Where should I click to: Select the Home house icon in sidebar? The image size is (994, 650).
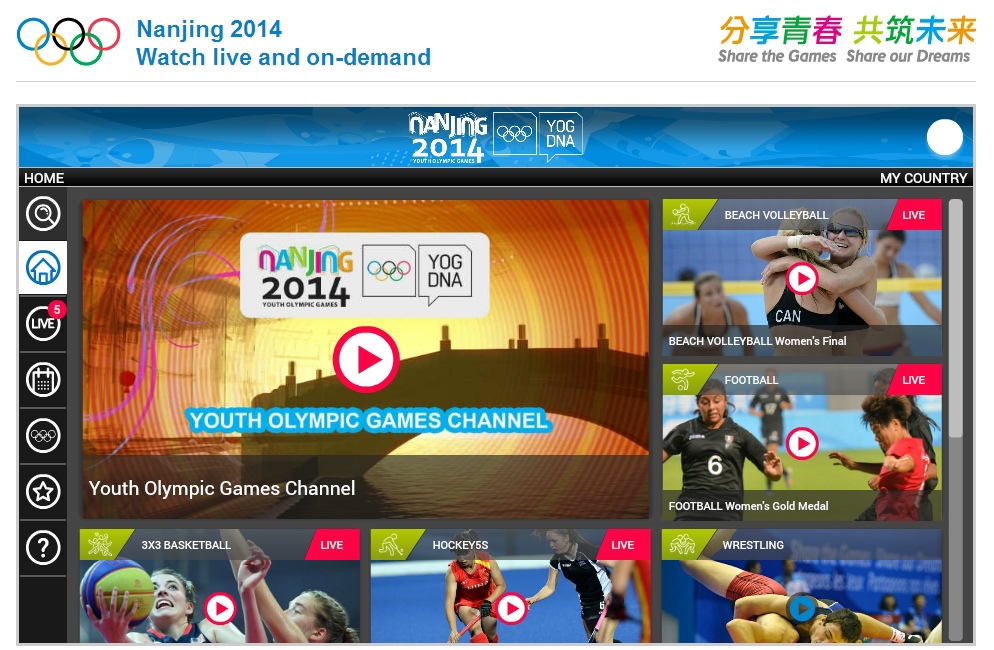(43, 268)
